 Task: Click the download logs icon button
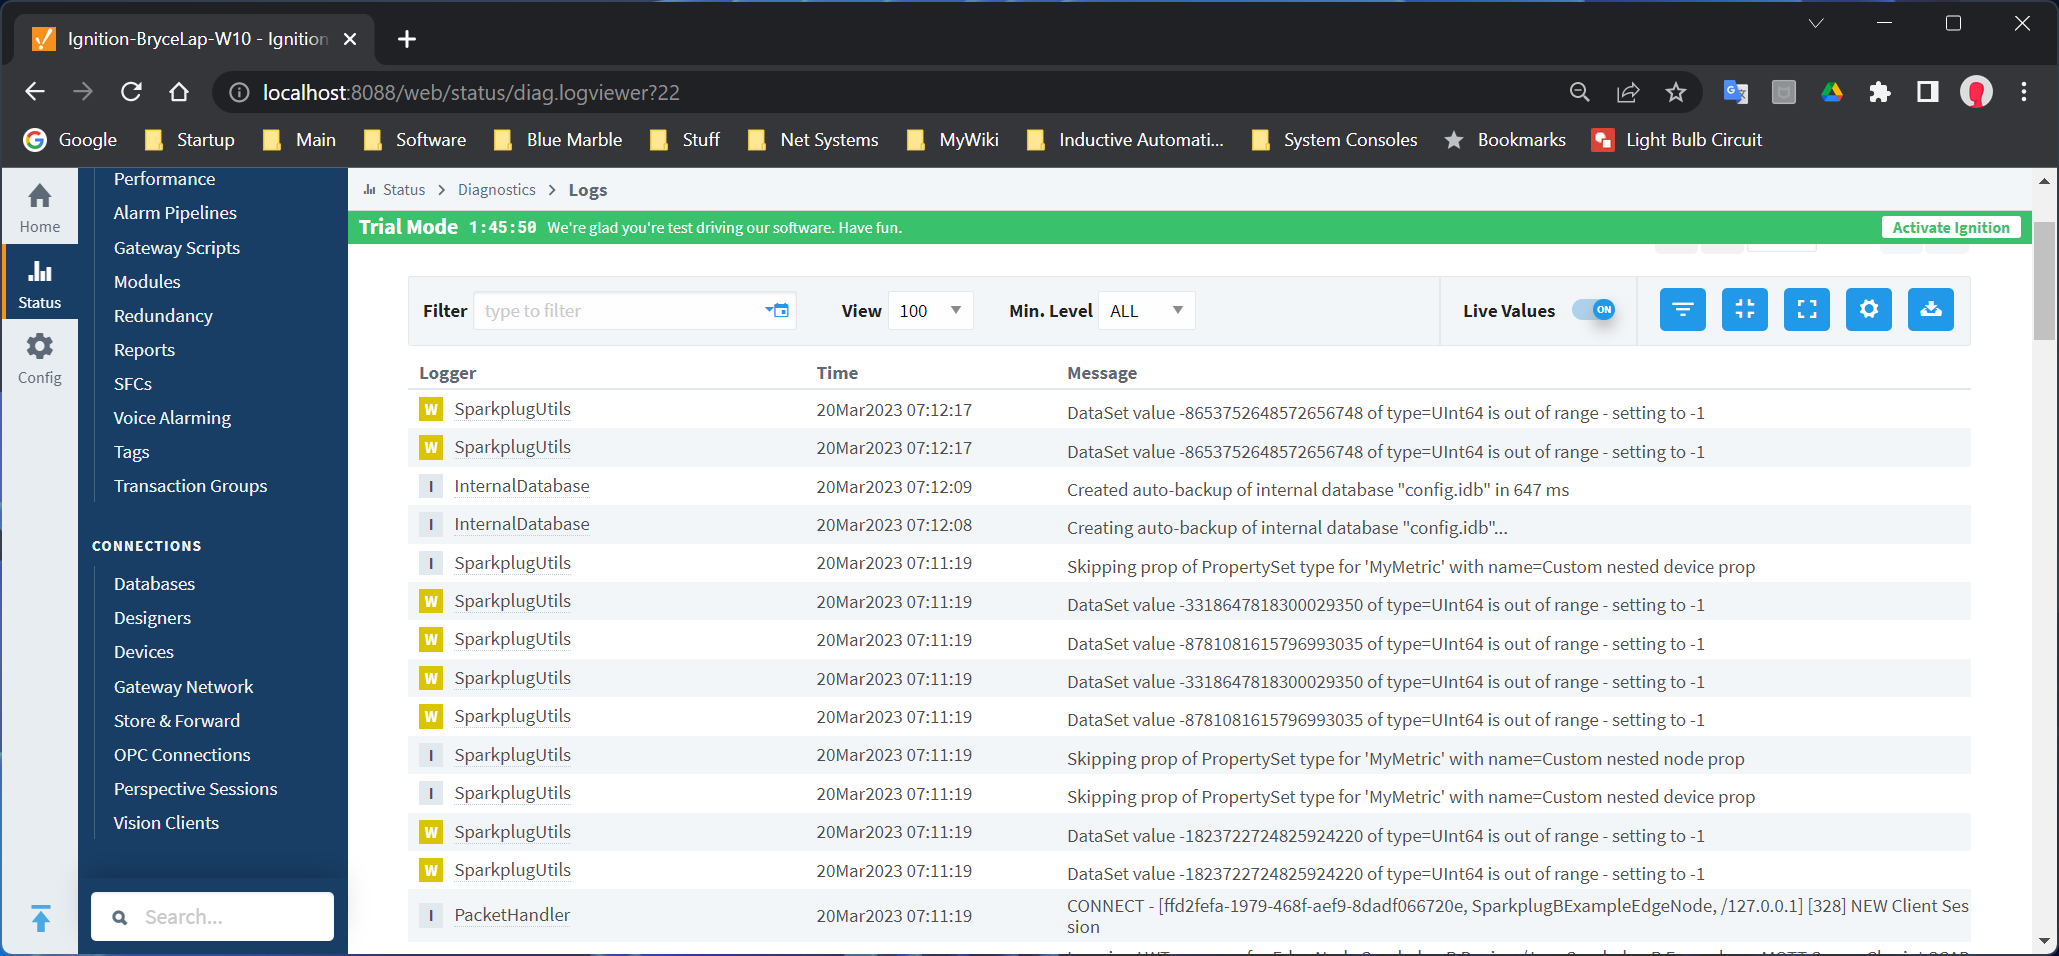coord(1930,310)
